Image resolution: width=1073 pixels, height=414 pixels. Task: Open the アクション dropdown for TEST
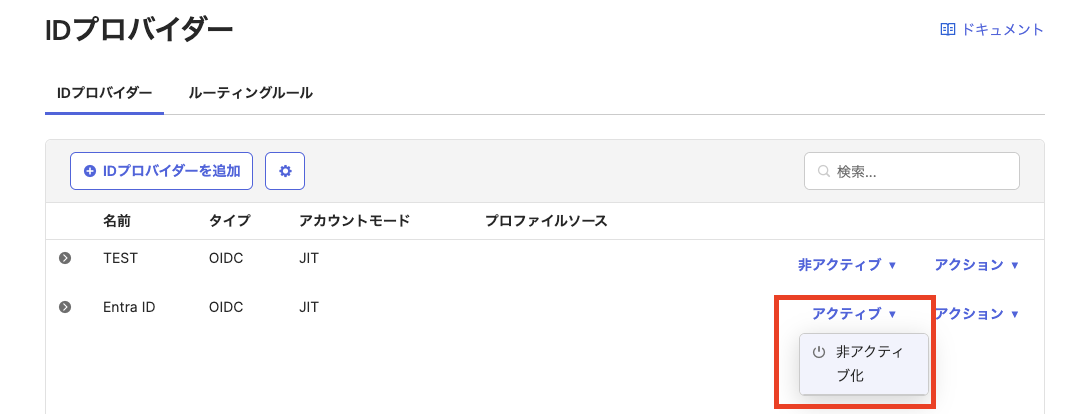976,265
